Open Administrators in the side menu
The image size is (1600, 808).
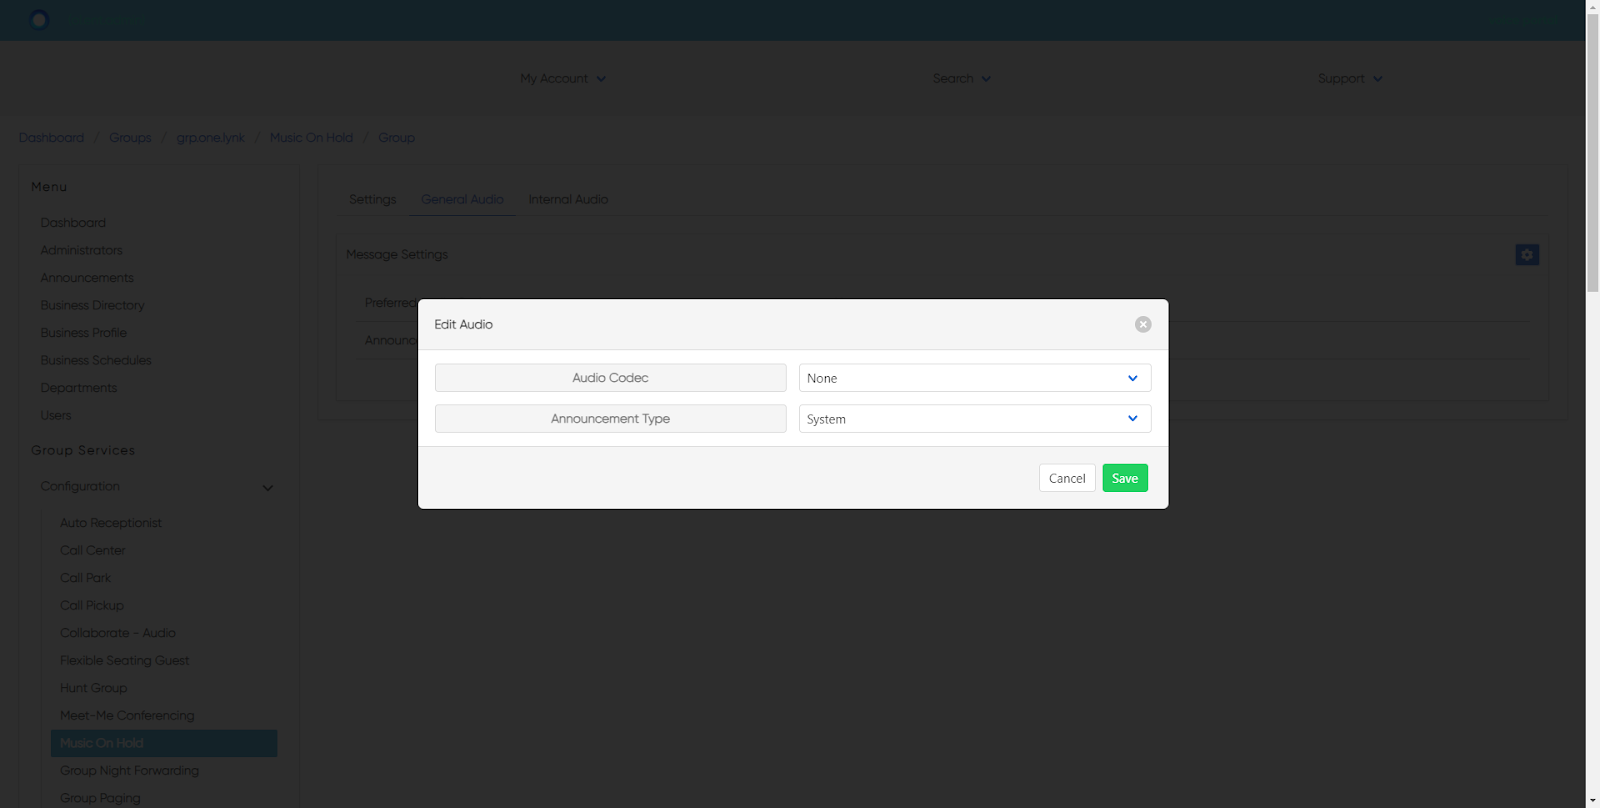coord(81,250)
